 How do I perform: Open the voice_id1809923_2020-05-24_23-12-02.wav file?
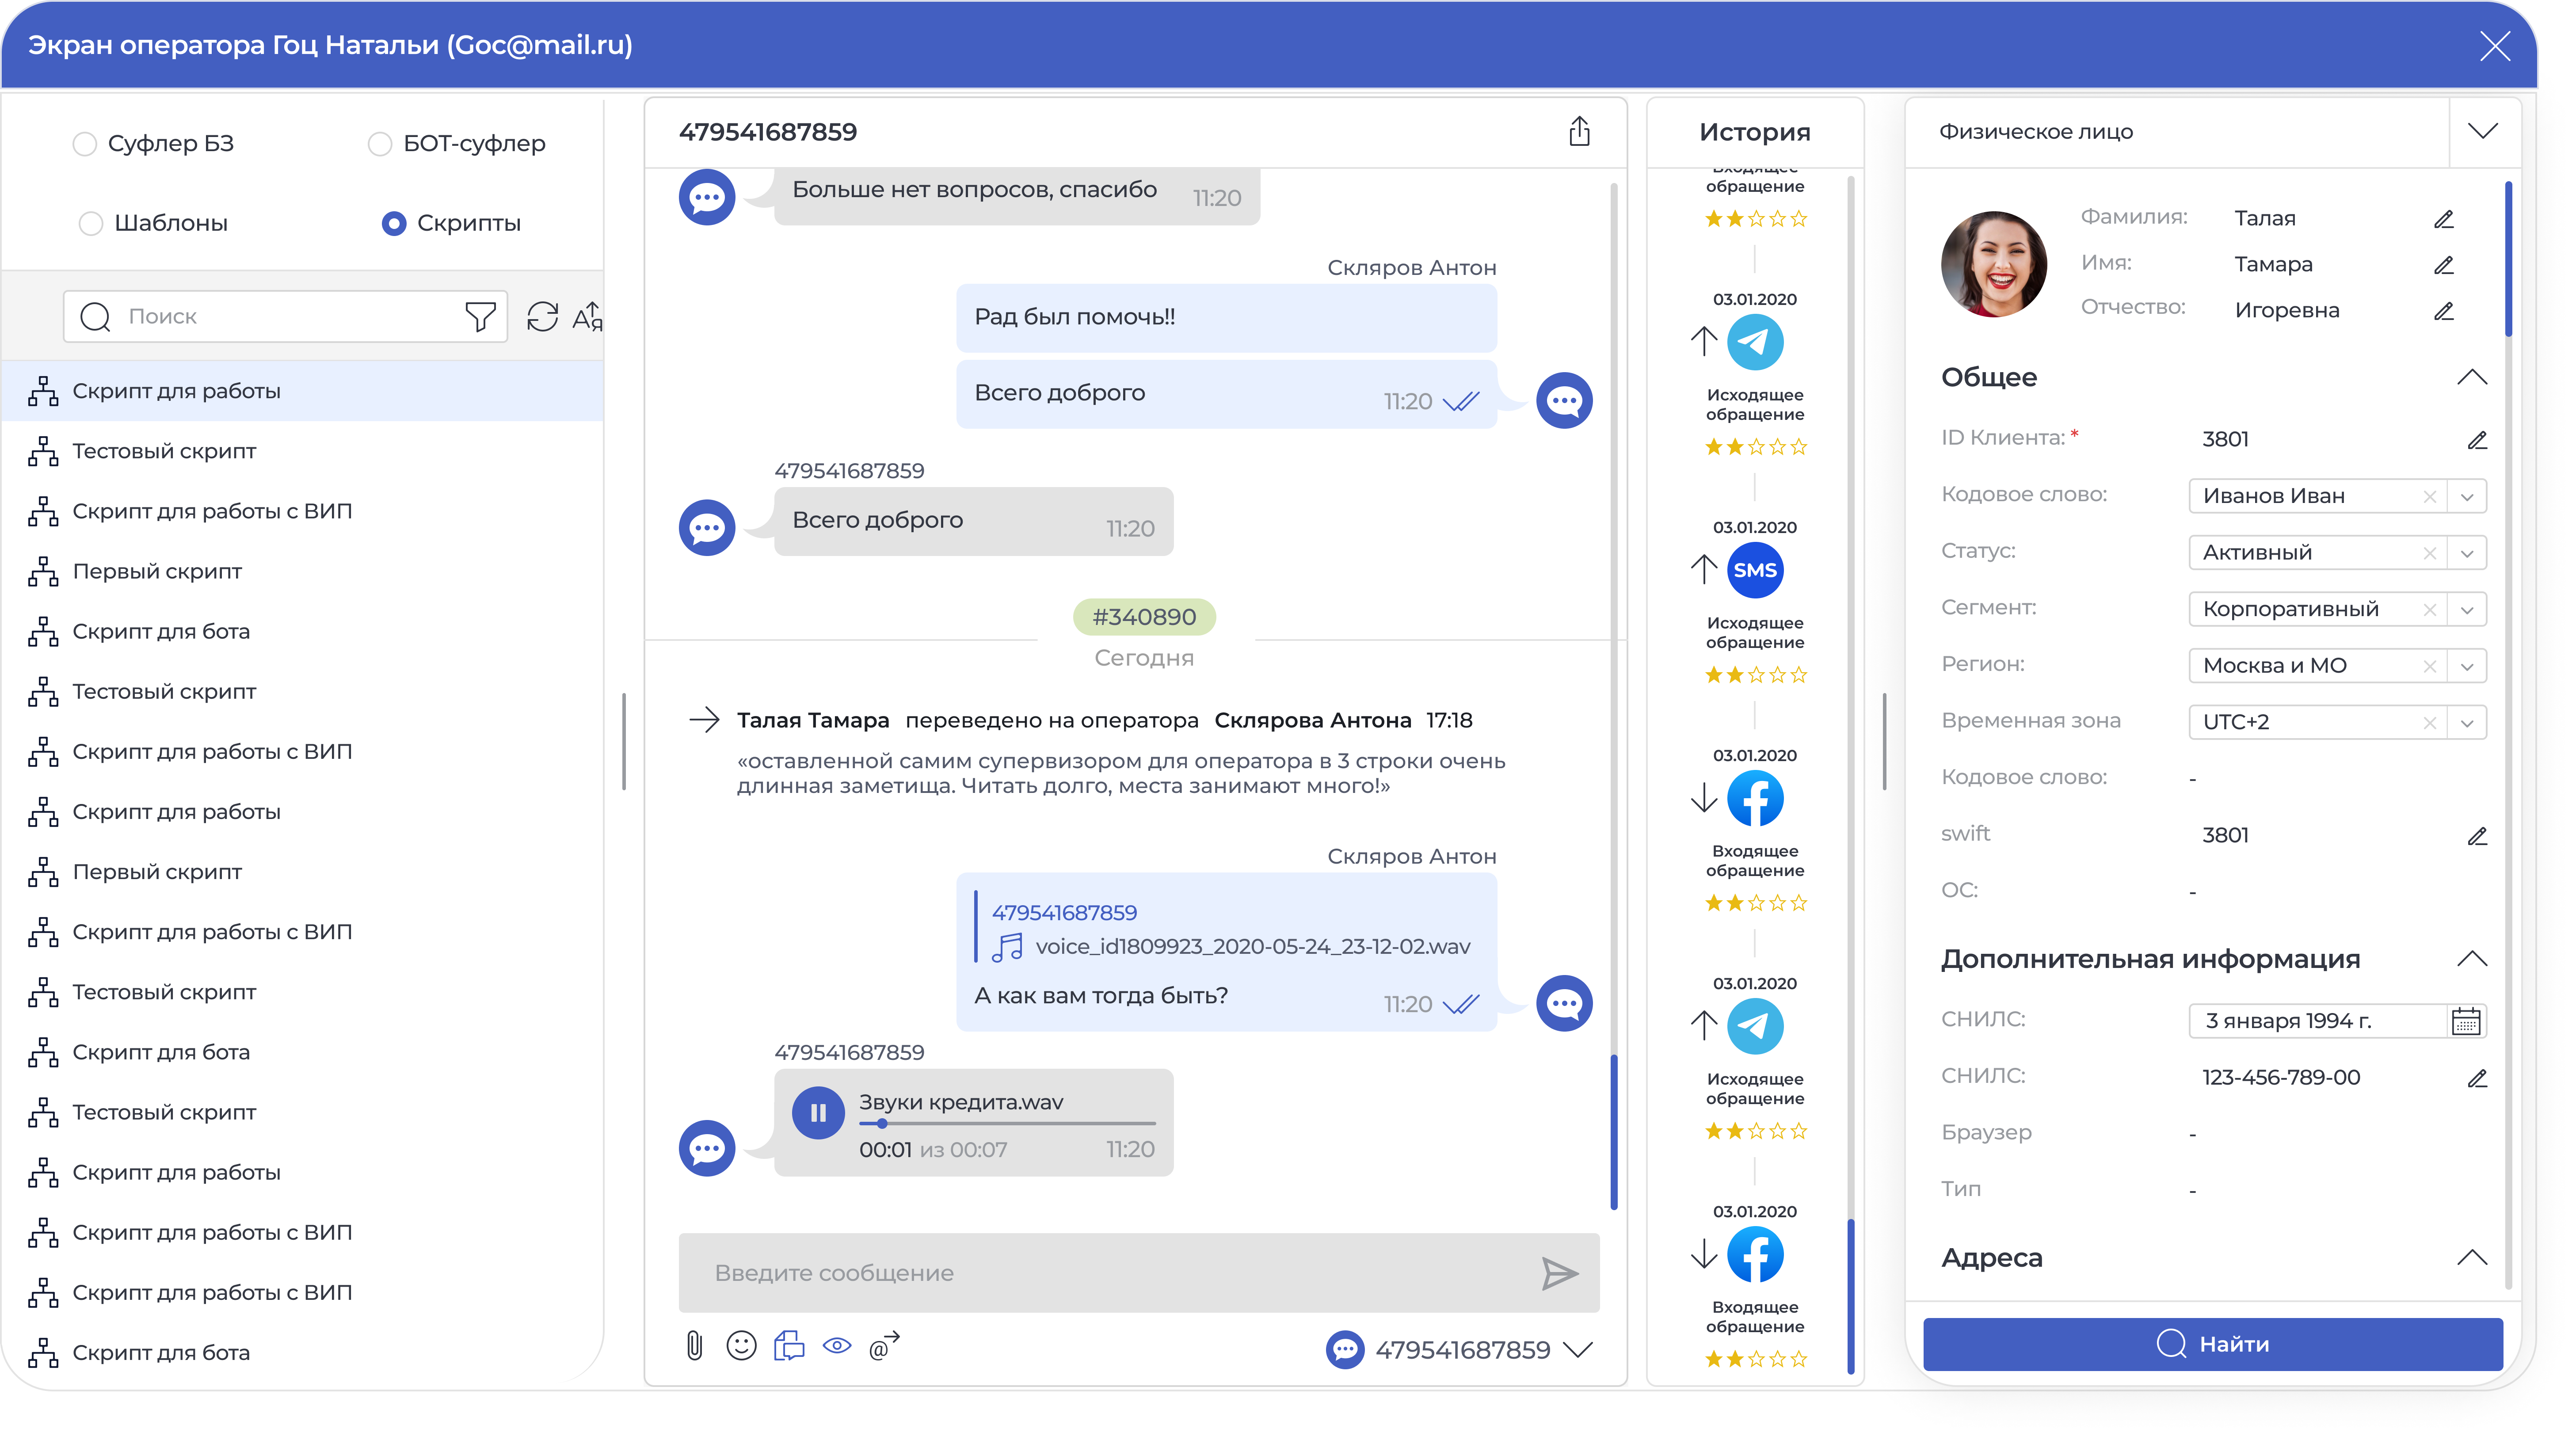1252,947
